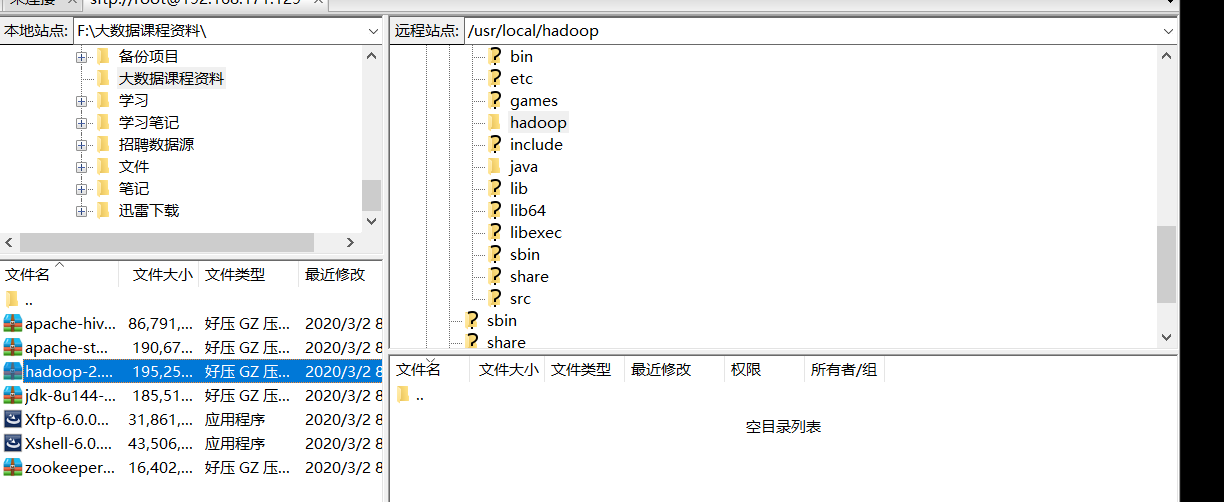Screen dimensions: 1224x502
Task: Expand the 学习 folder node
Action: (x=82, y=101)
